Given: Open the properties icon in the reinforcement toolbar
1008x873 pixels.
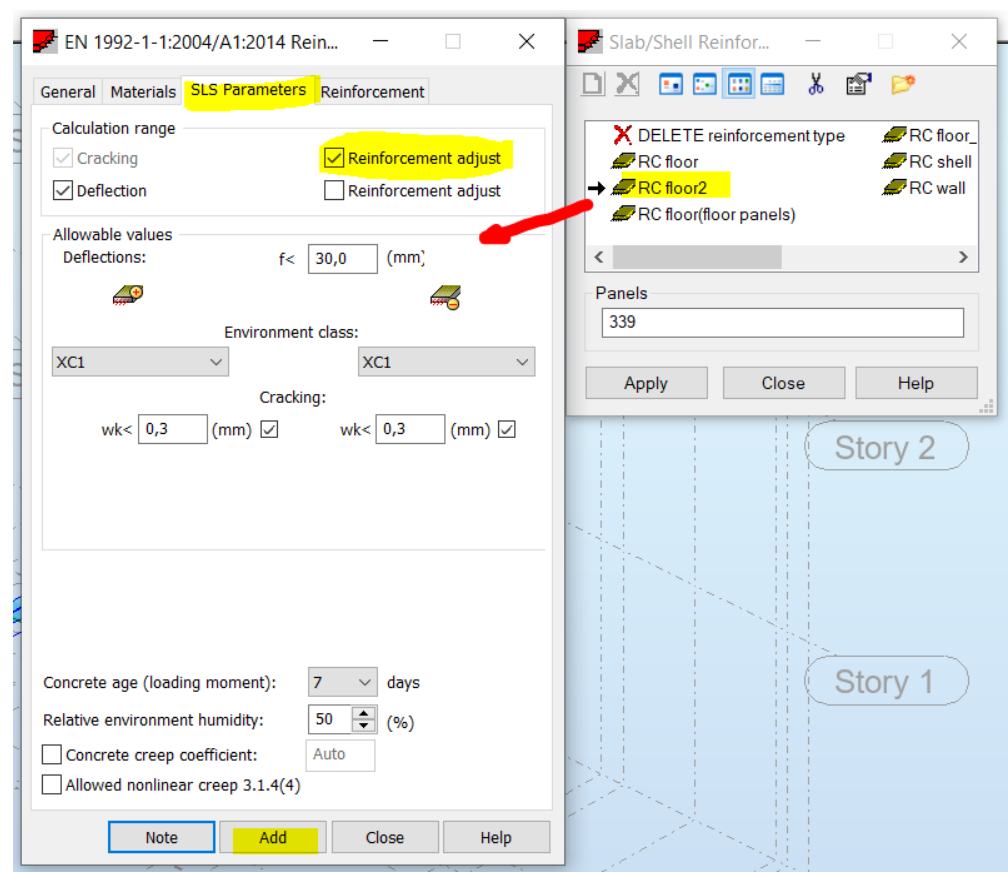Looking at the screenshot, I should (x=858, y=83).
